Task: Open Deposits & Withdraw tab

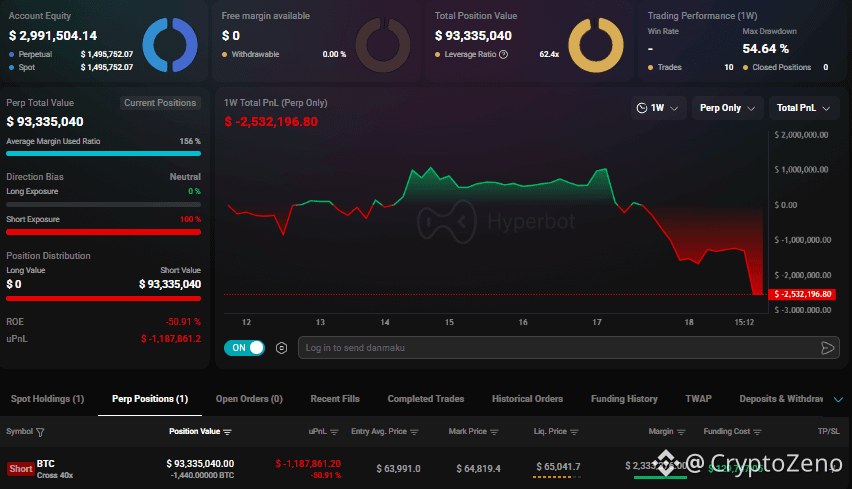Action: point(781,399)
